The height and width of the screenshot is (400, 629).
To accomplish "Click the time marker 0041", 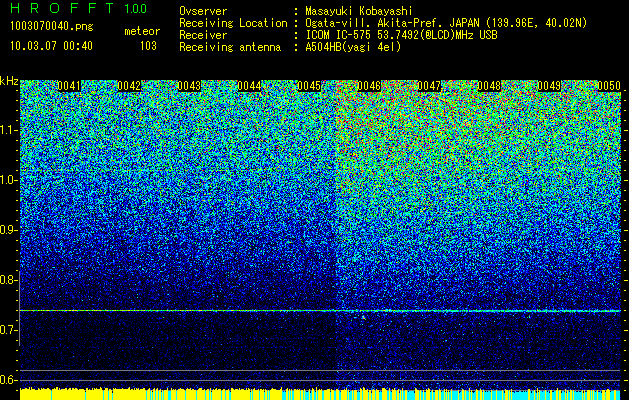I will (x=69, y=86).
